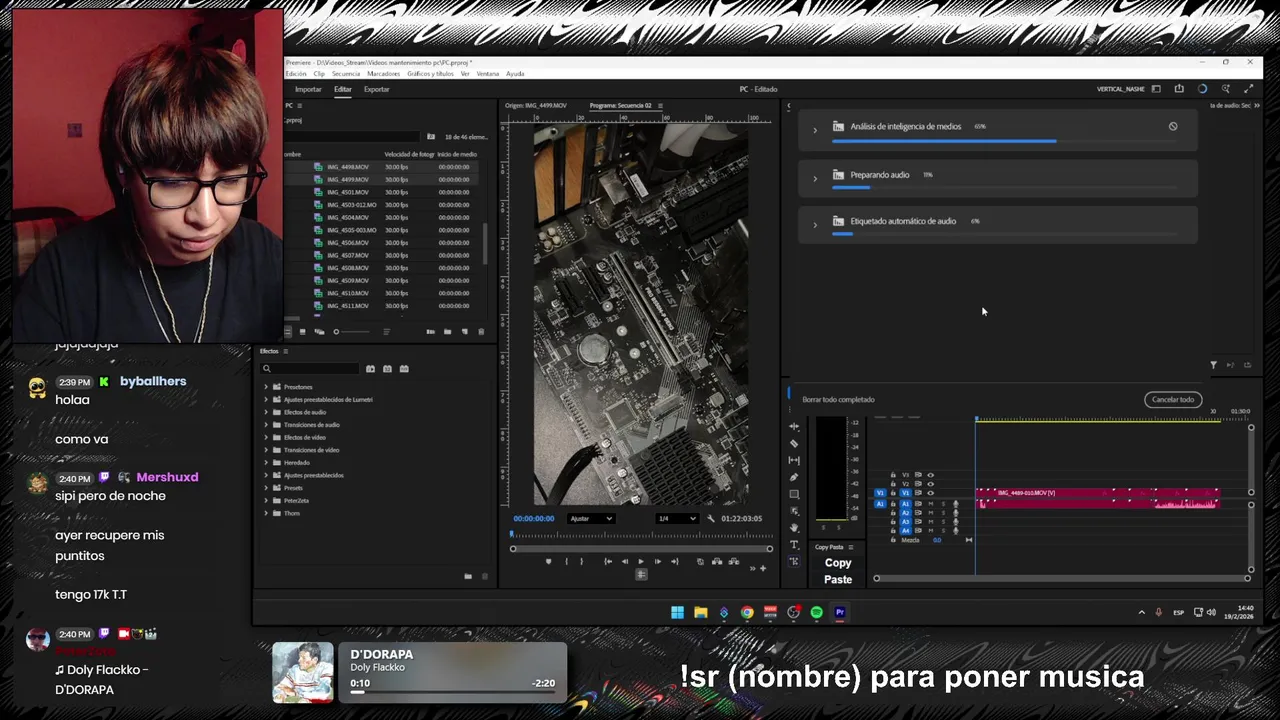Create new item in project panel
Image resolution: width=1280 pixels, height=720 pixels.
[464, 332]
